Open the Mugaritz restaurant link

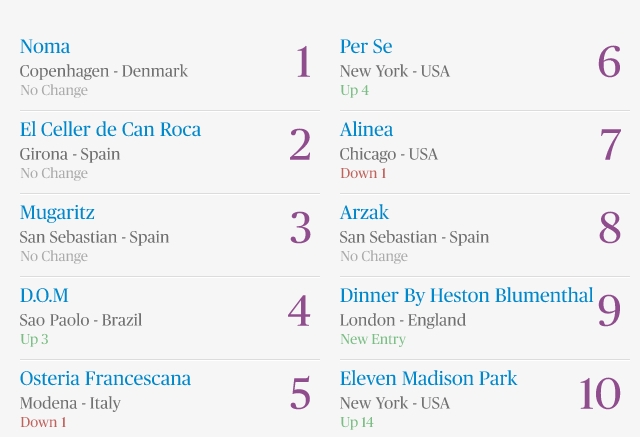(x=57, y=213)
